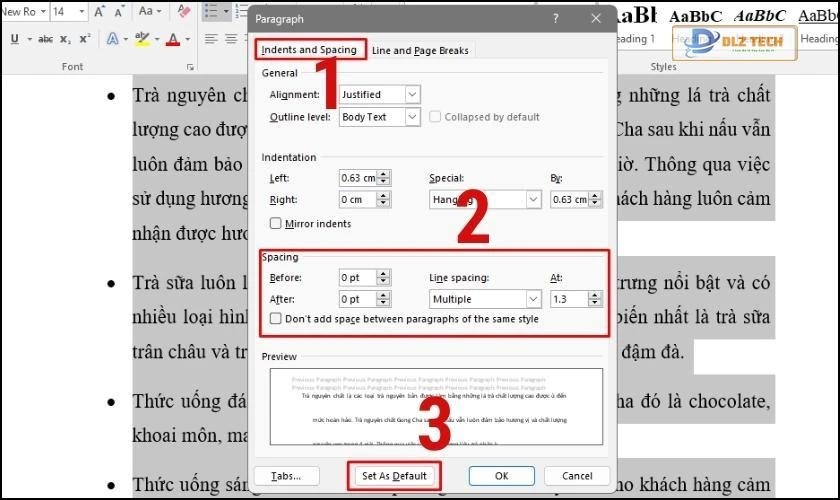This screenshot has height=500, width=840.
Task: Switch to Indents and Spacing tab
Action: pyautogui.click(x=309, y=50)
